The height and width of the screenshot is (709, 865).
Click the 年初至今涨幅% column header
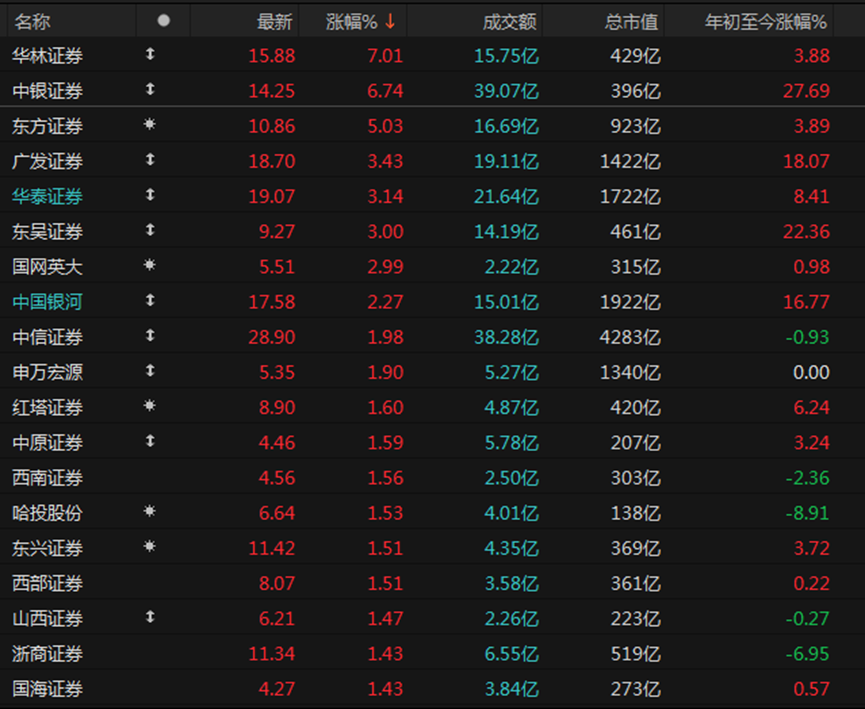[767, 21]
